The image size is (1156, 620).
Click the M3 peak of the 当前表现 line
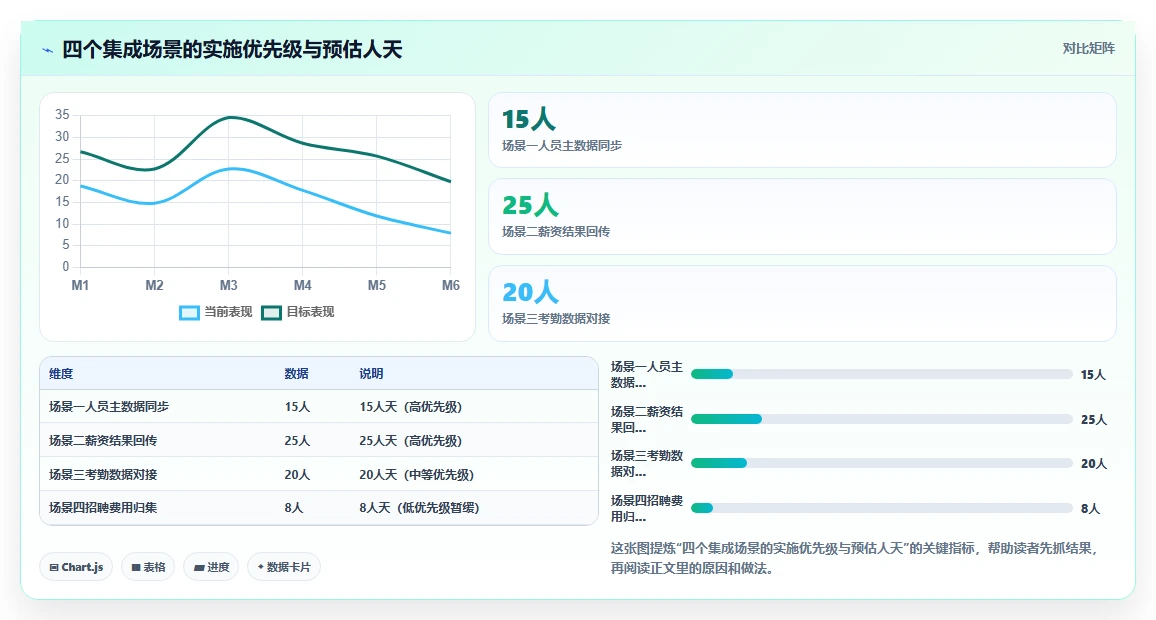click(x=231, y=169)
